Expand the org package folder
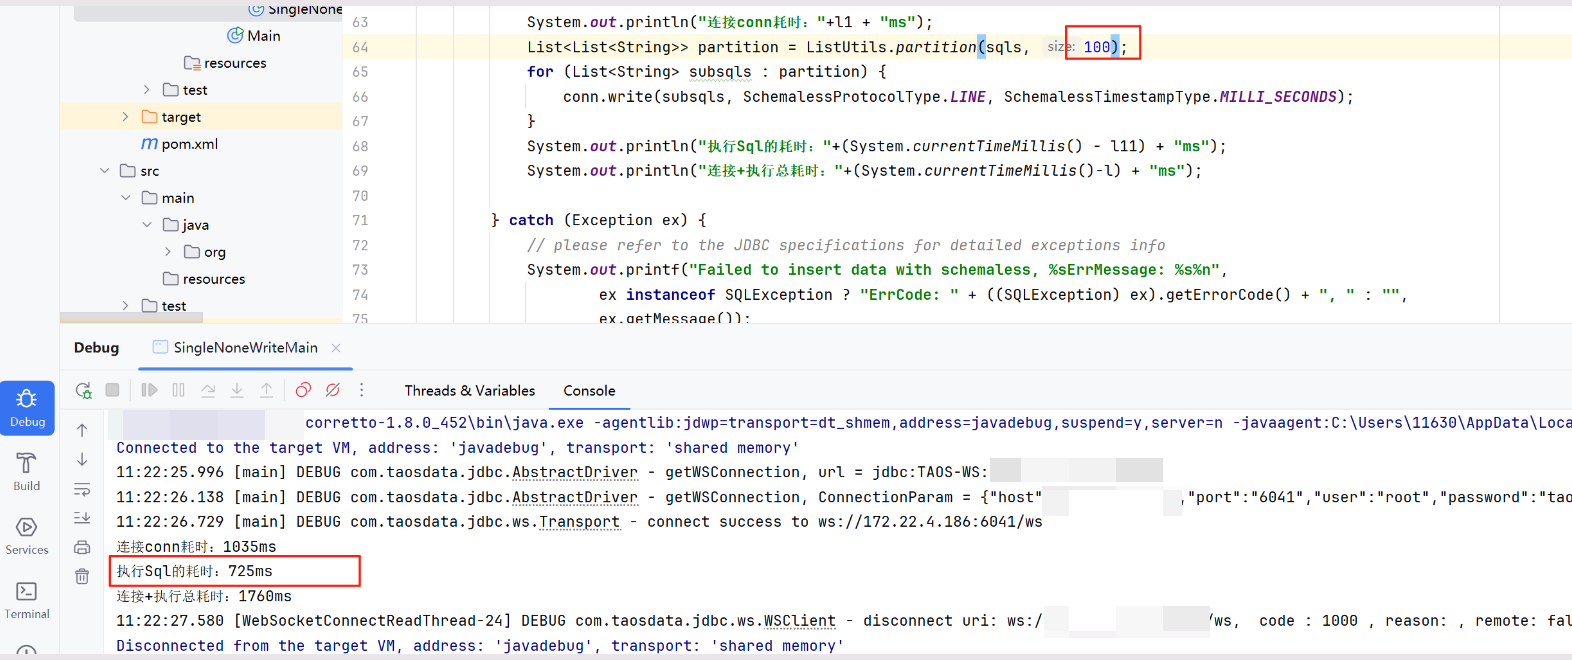 [168, 252]
